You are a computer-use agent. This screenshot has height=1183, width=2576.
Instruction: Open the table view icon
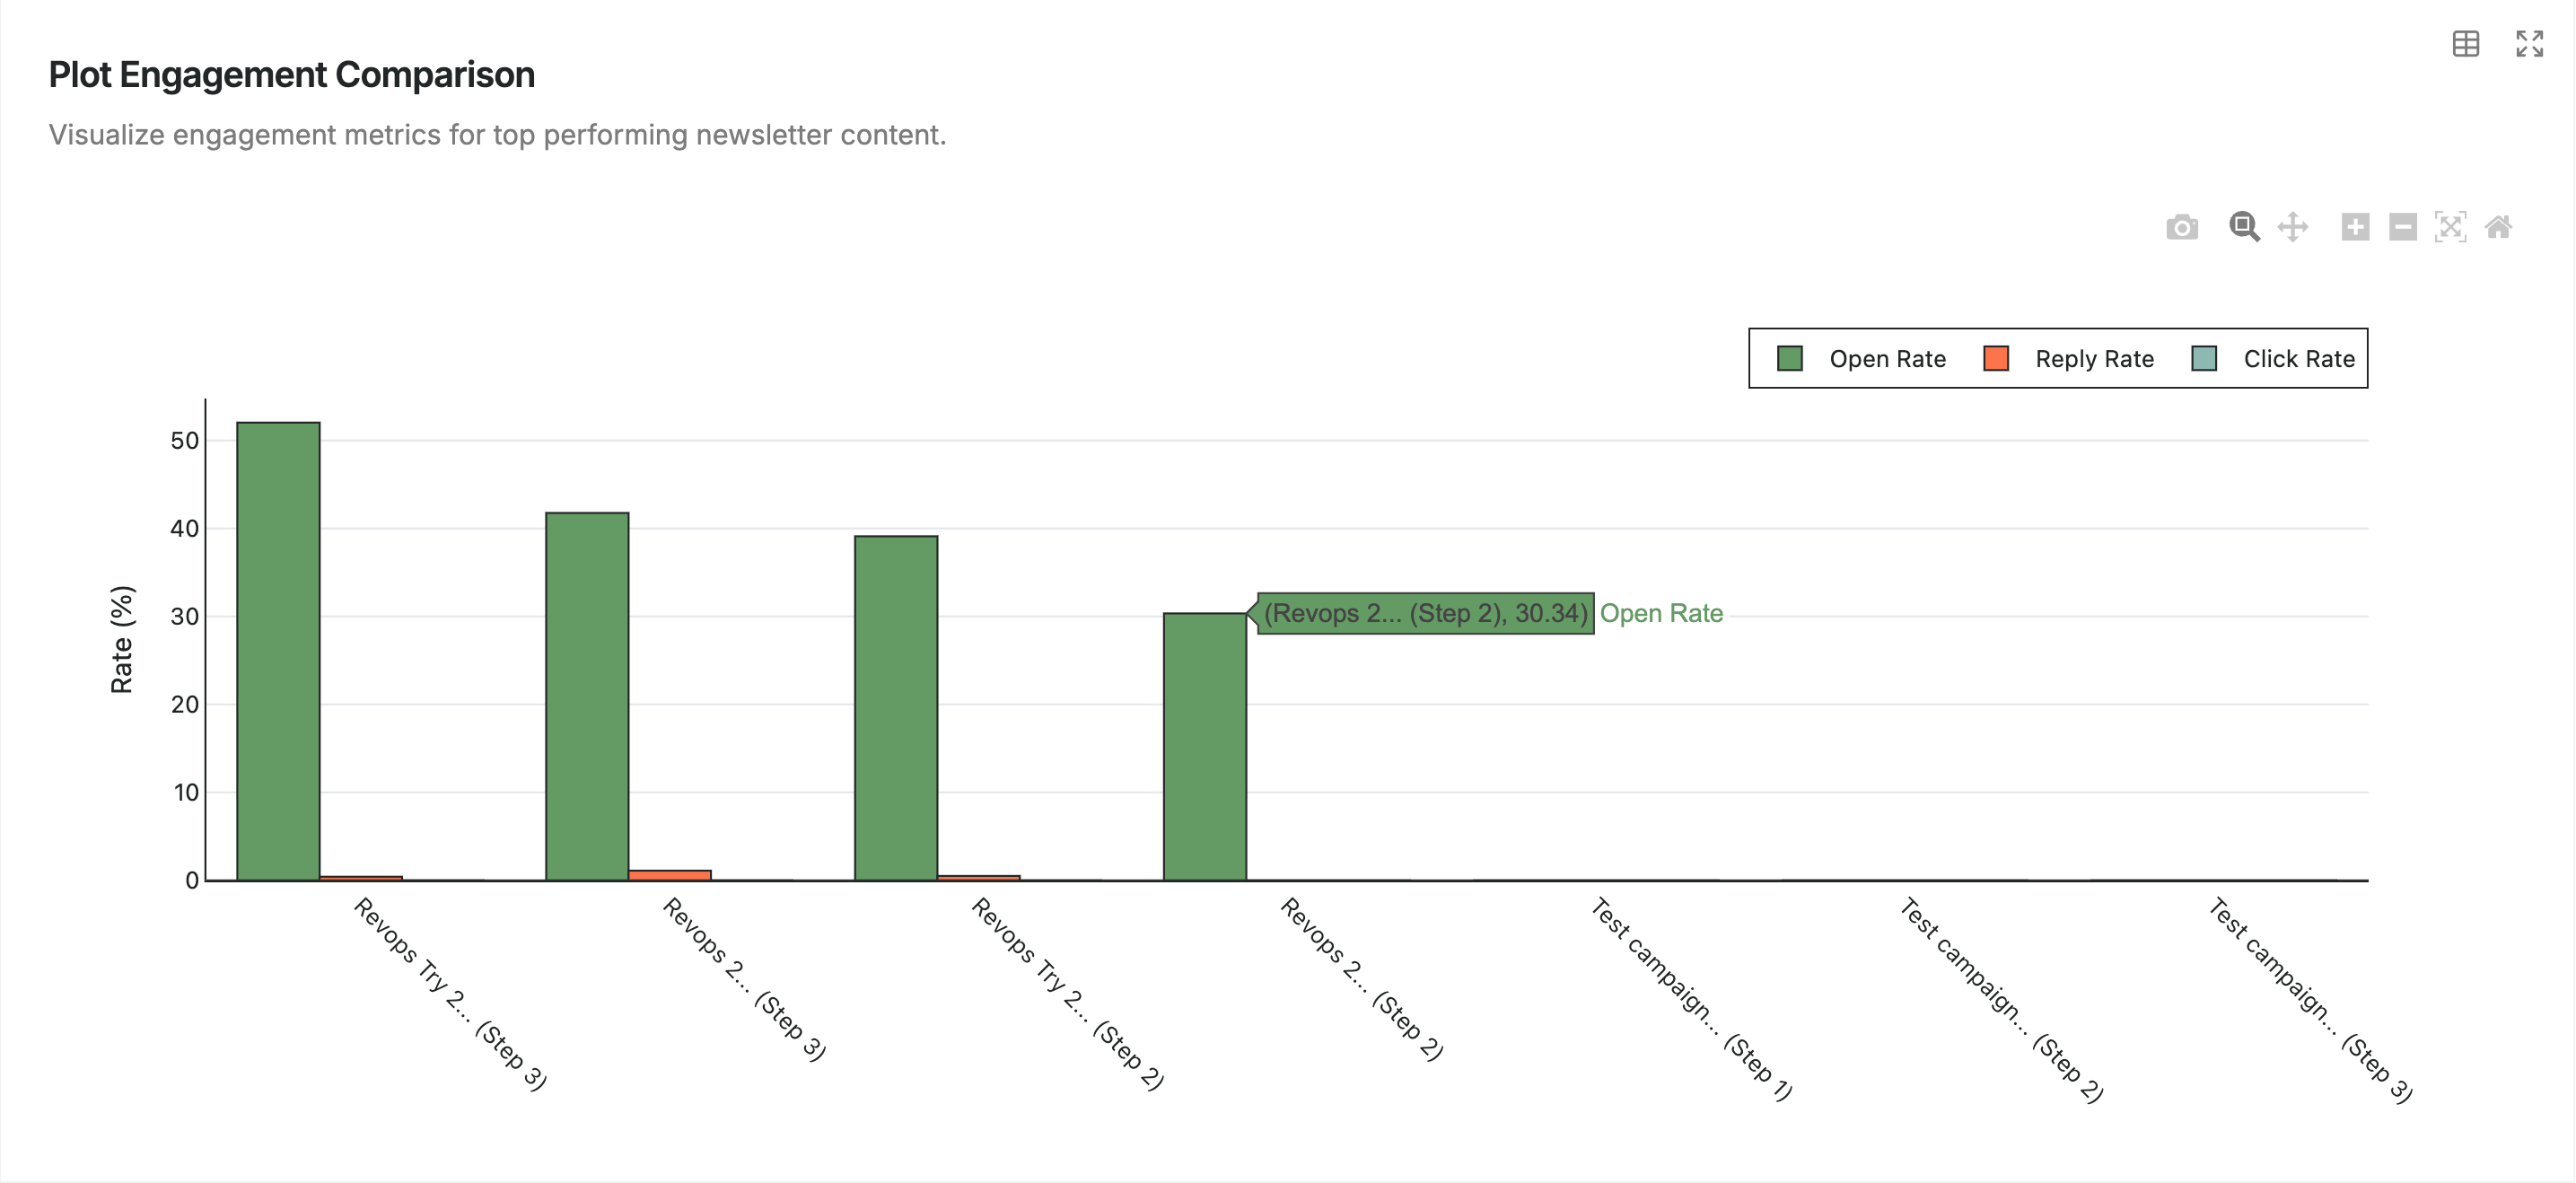click(2465, 44)
